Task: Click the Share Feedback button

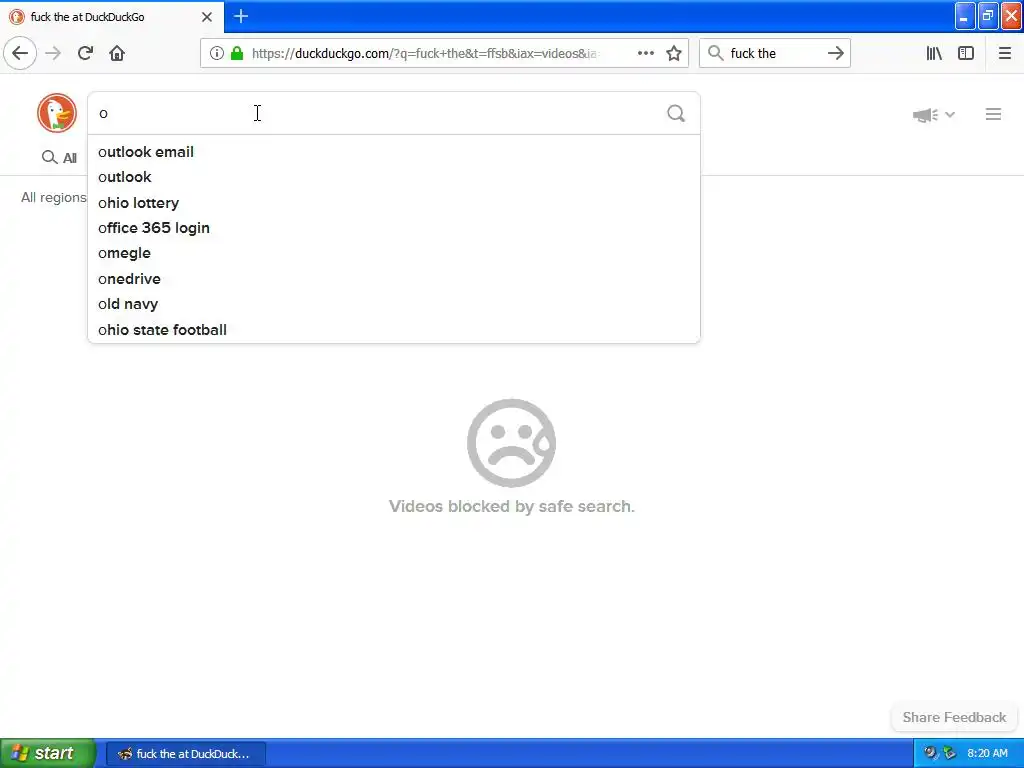Action: tap(954, 717)
